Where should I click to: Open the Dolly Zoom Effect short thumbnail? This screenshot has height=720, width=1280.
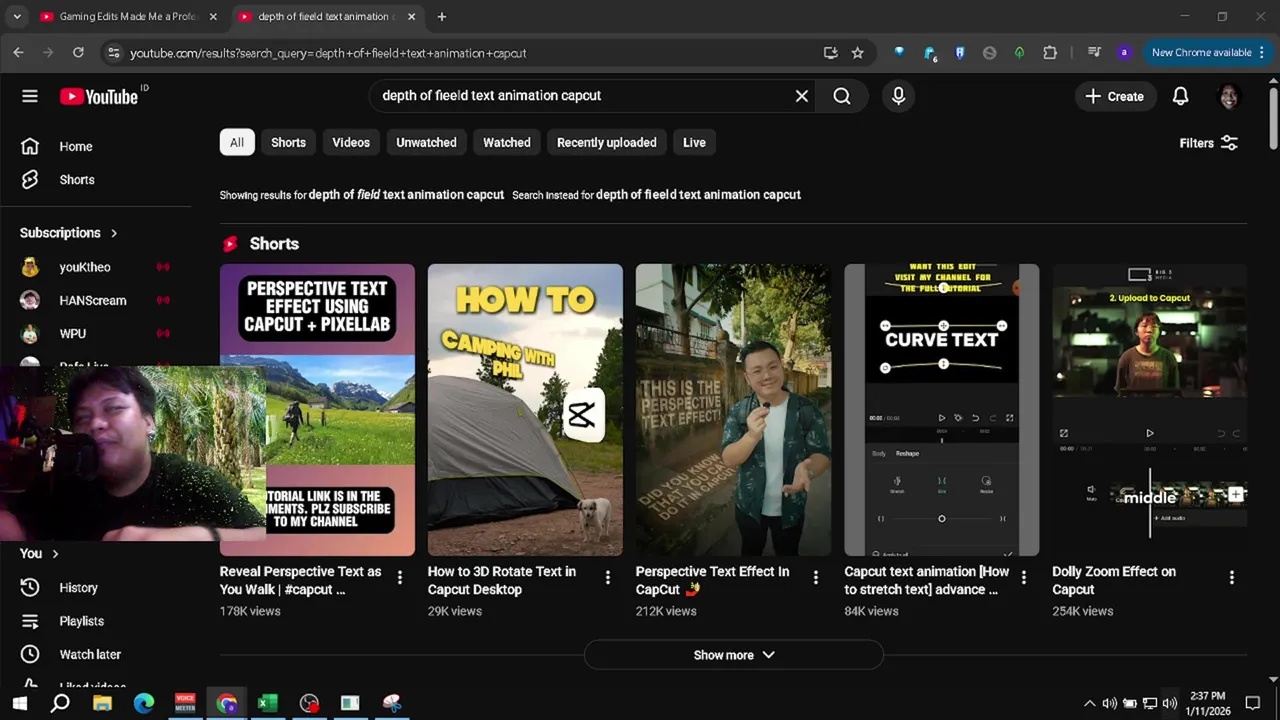(x=1149, y=410)
